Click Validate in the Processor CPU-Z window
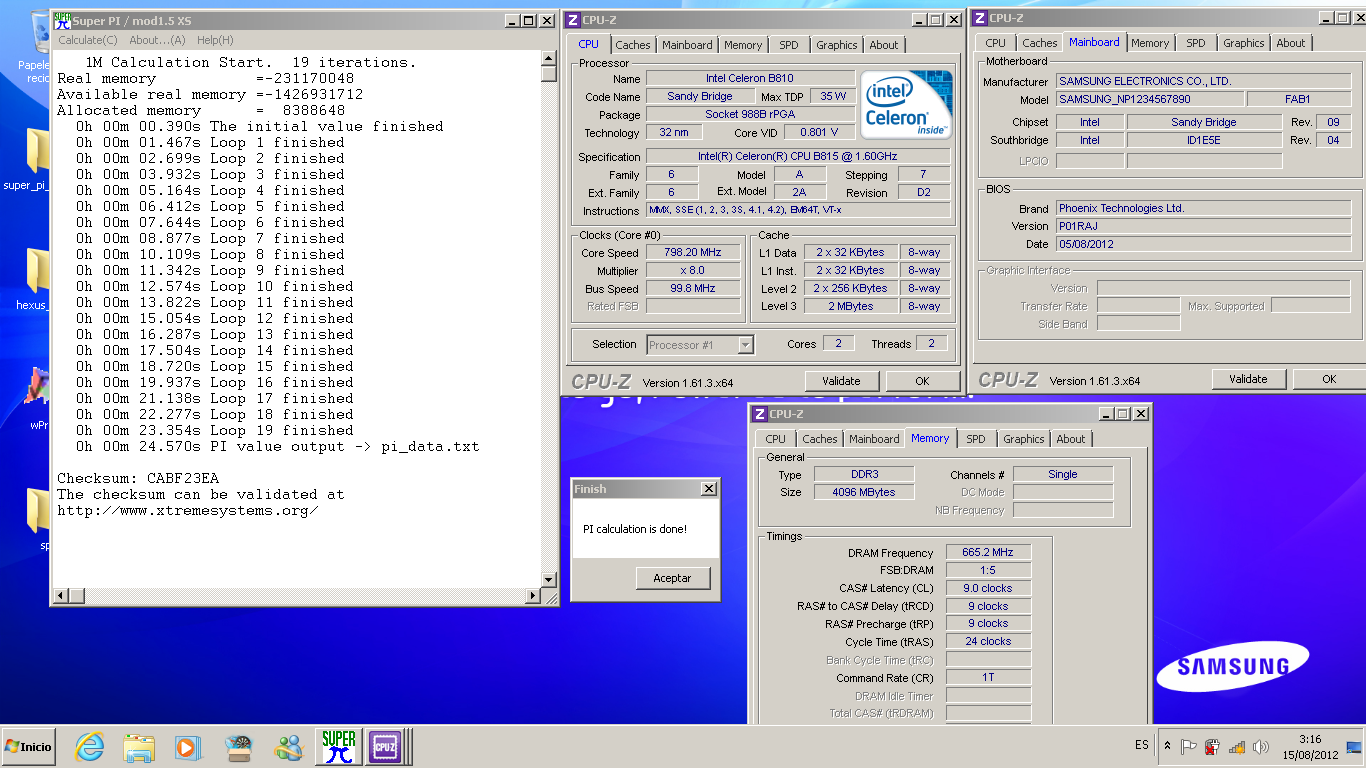Image resolution: width=1366 pixels, height=768 pixels. 841,381
